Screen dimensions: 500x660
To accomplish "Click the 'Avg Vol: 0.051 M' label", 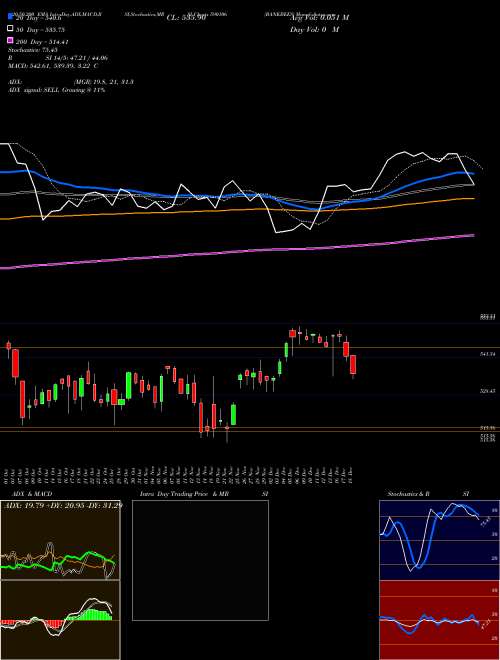I will pyautogui.click(x=319, y=18).
